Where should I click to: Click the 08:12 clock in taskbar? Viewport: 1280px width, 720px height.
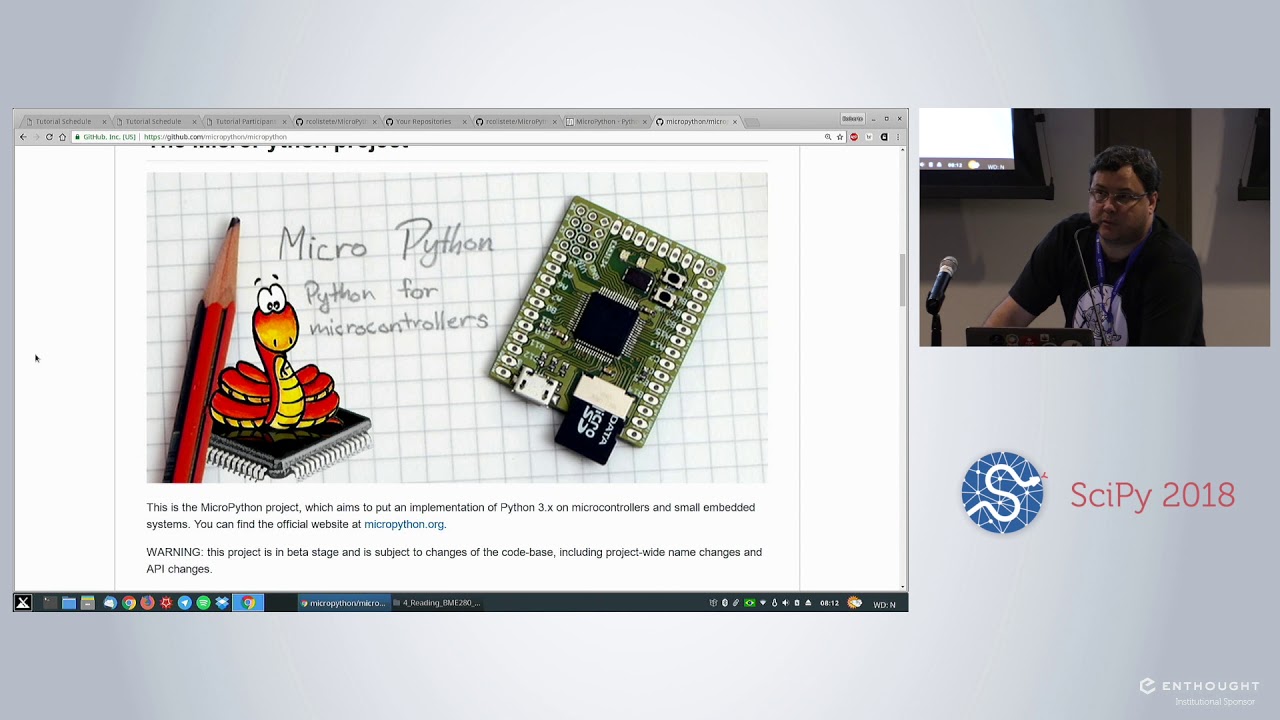830,603
